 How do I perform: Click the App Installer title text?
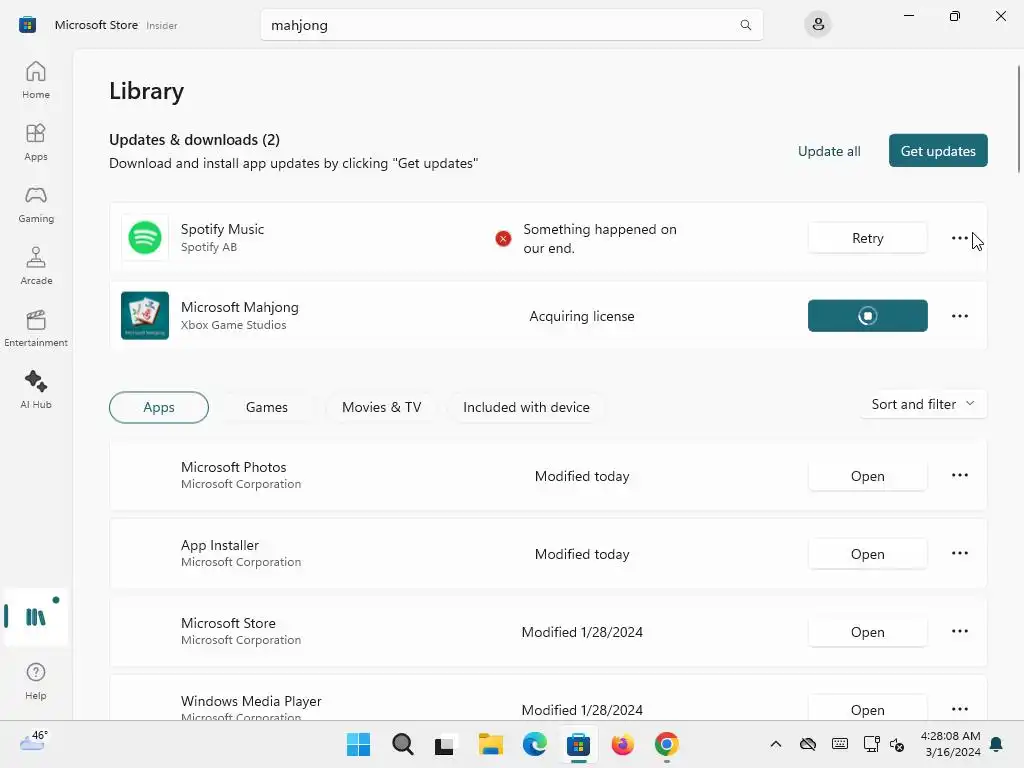(219, 545)
